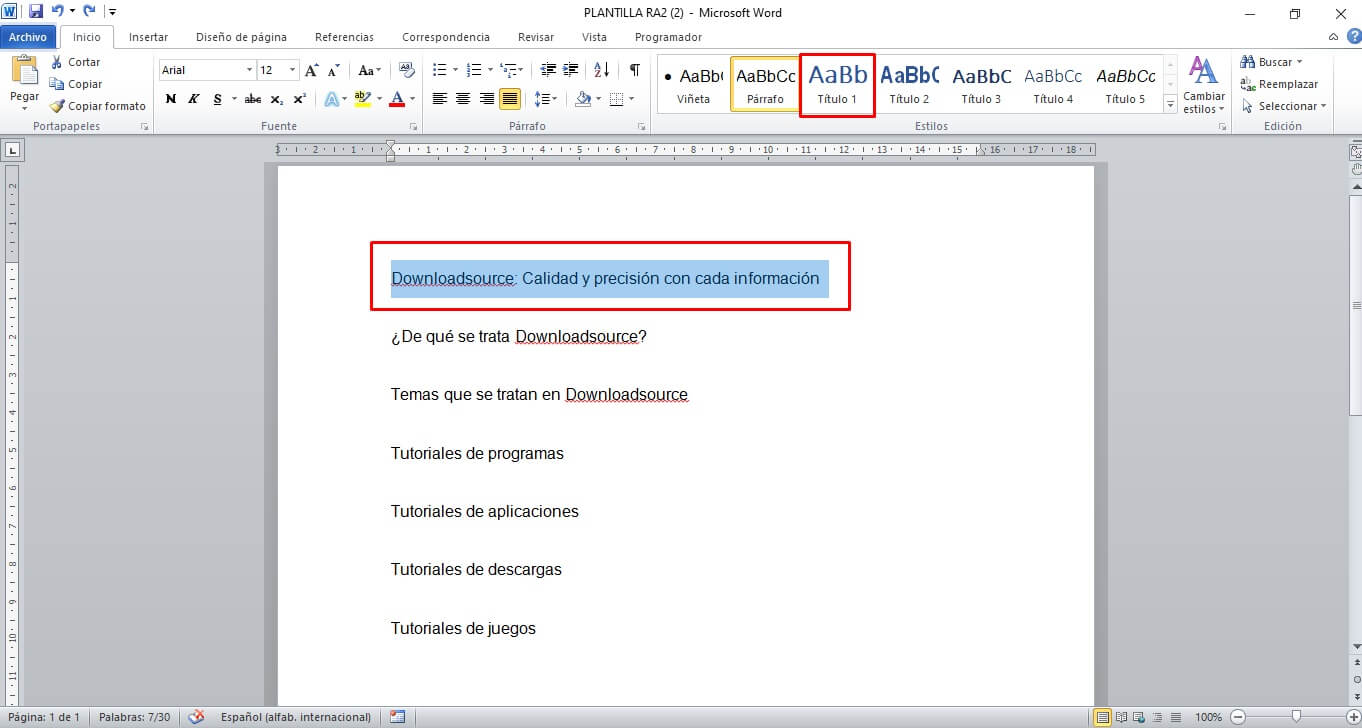The height and width of the screenshot is (728, 1362).
Task: Open Arial font name dropdown
Action: (x=249, y=70)
